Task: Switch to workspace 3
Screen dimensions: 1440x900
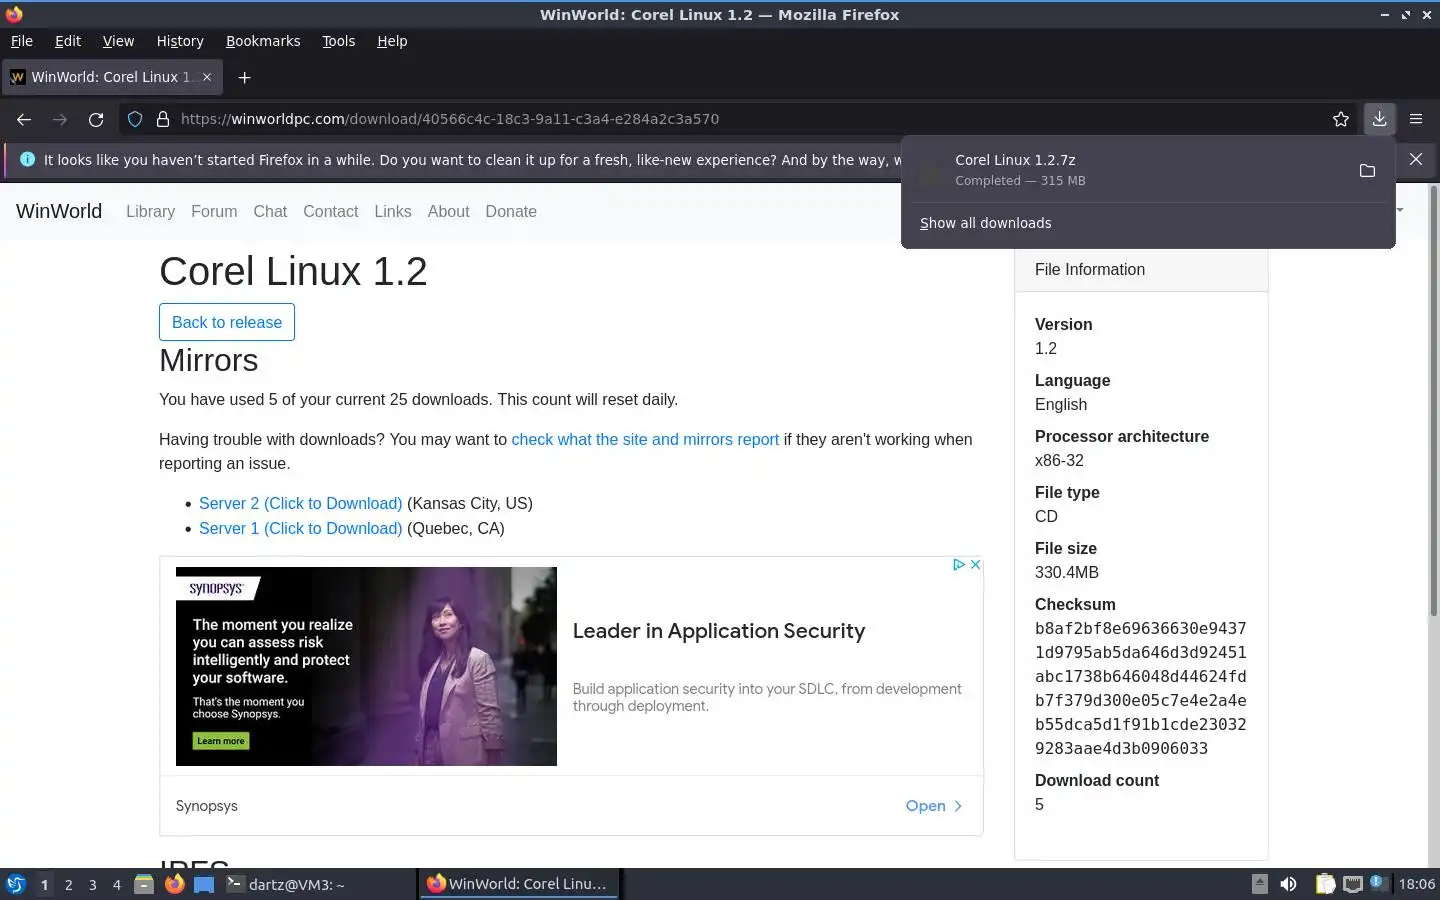Action: pos(92,884)
